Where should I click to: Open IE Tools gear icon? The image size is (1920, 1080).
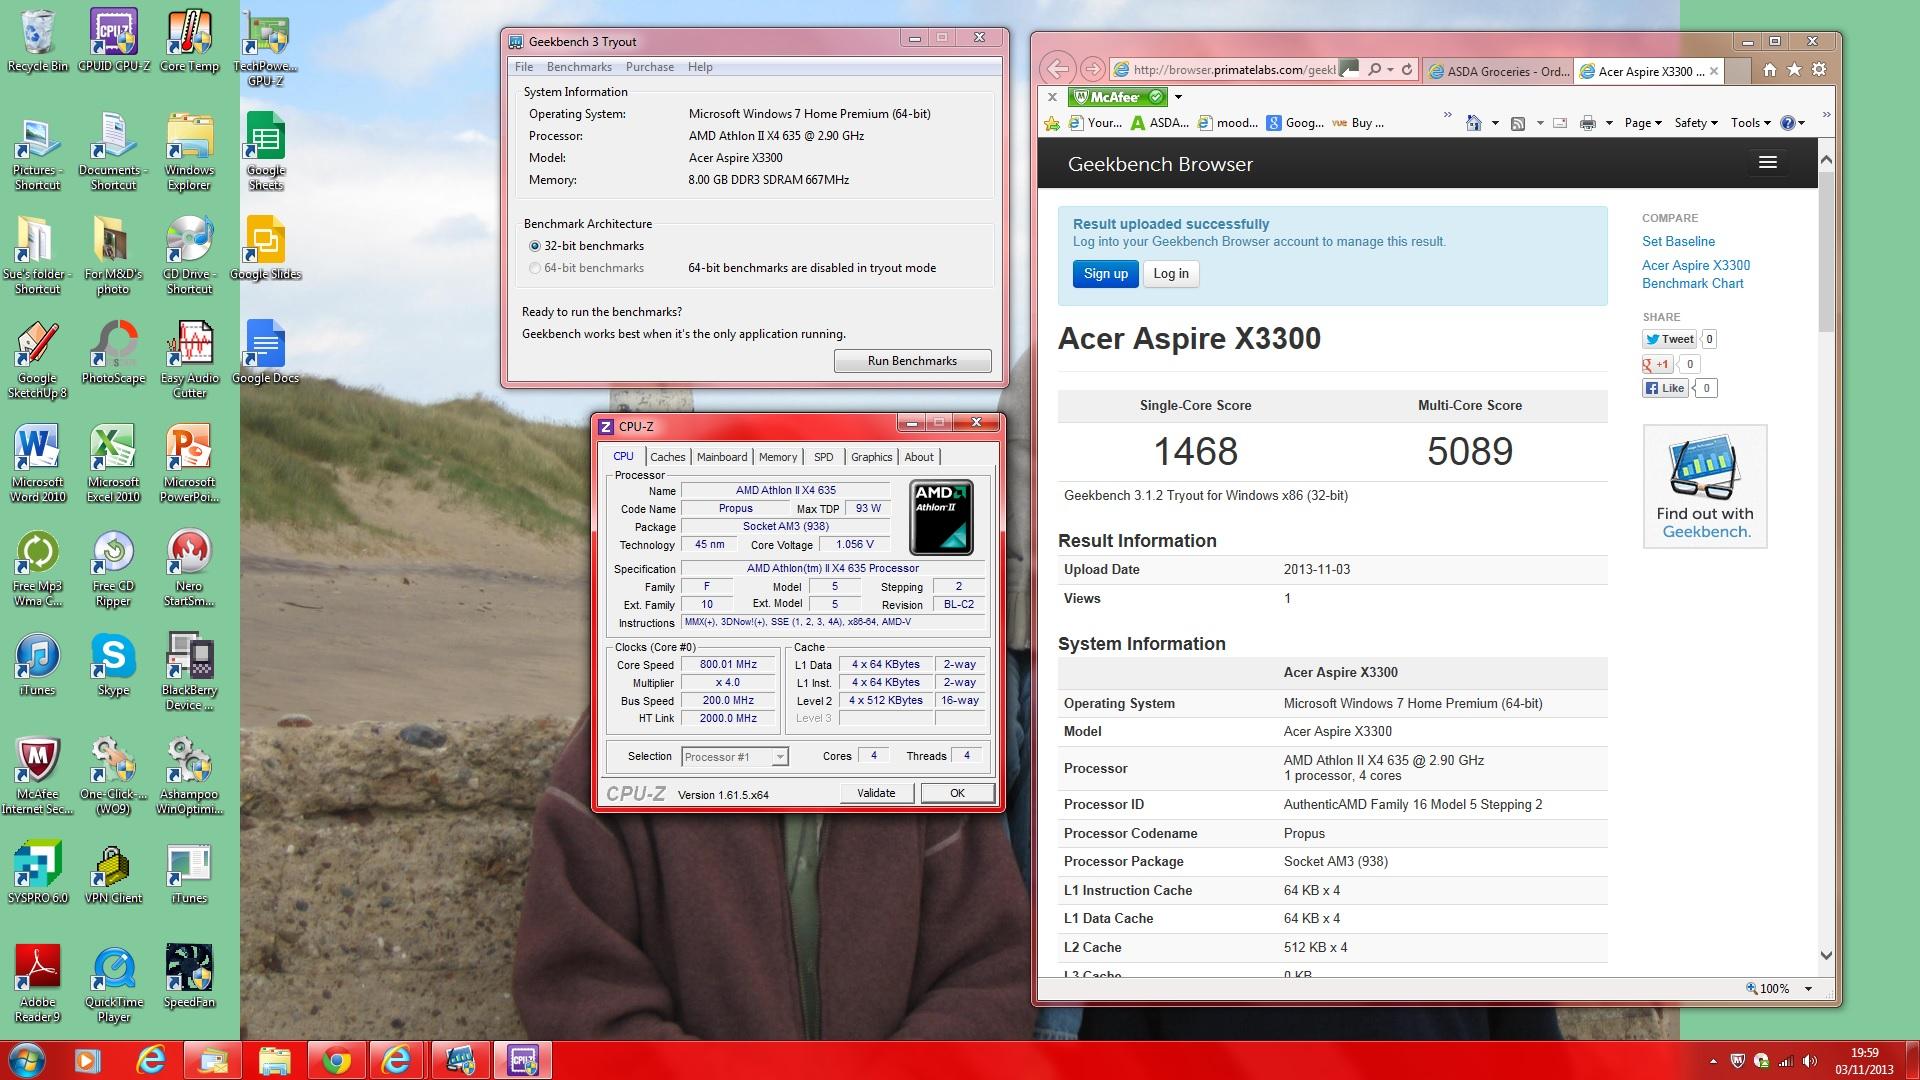pos(1819,70)
